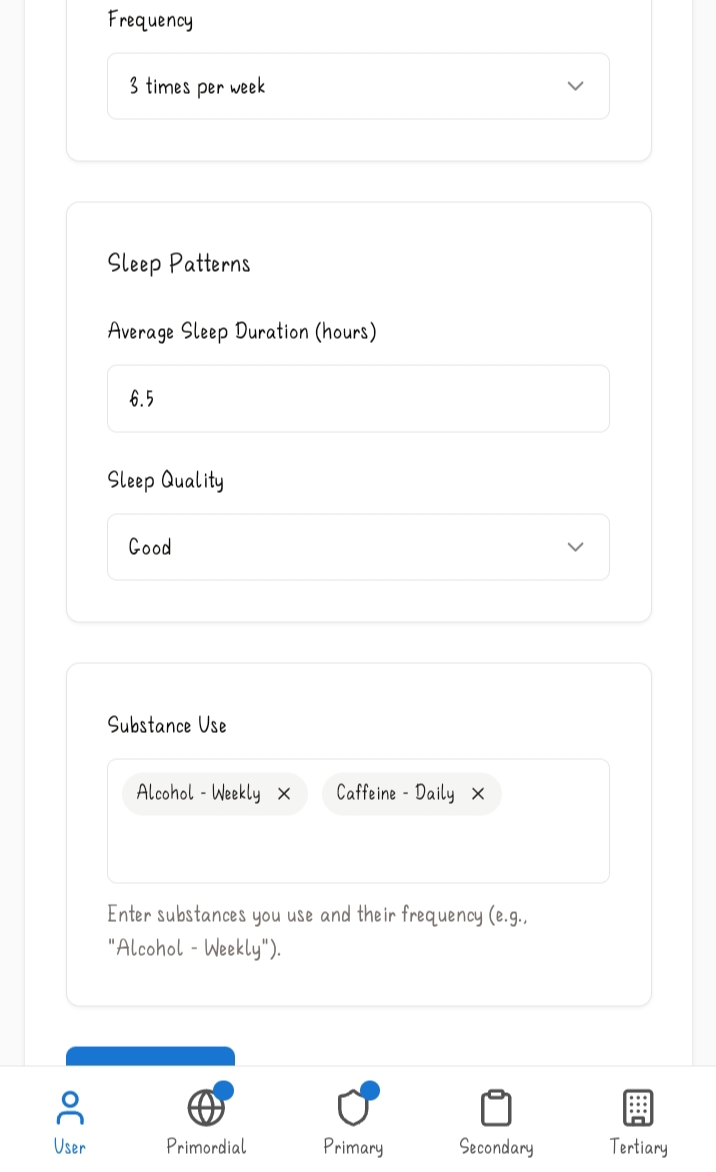This screenshot has height=1172, width=716.
Task: Select the Alcohol - Weekly chip label
Action: (198, 794)
